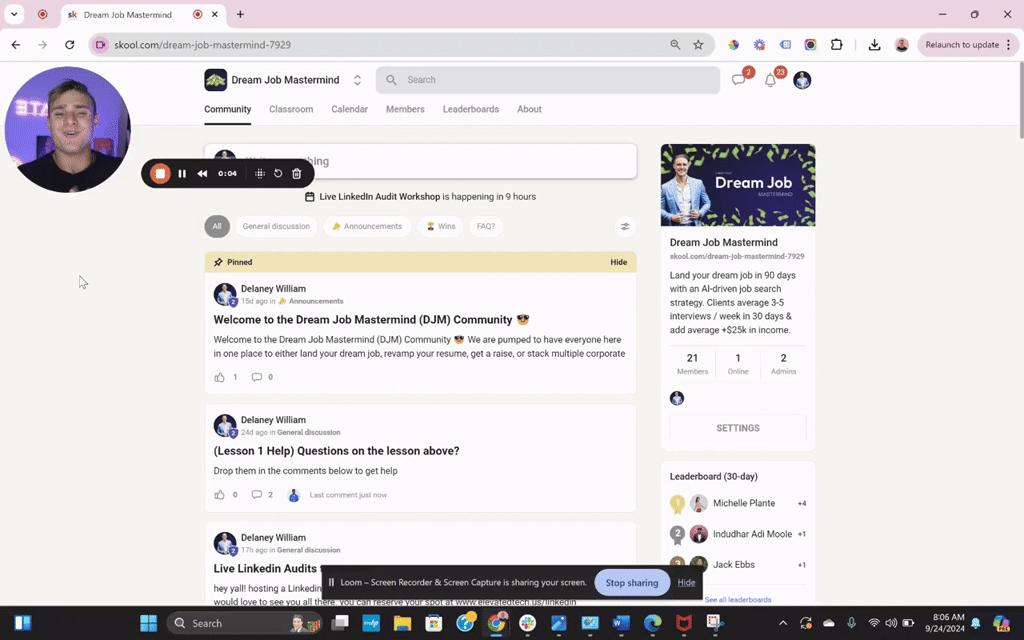This screenshot has width=1024, height=640.
Task: Bookmark this page with the star icon
Action: point(698,44)
